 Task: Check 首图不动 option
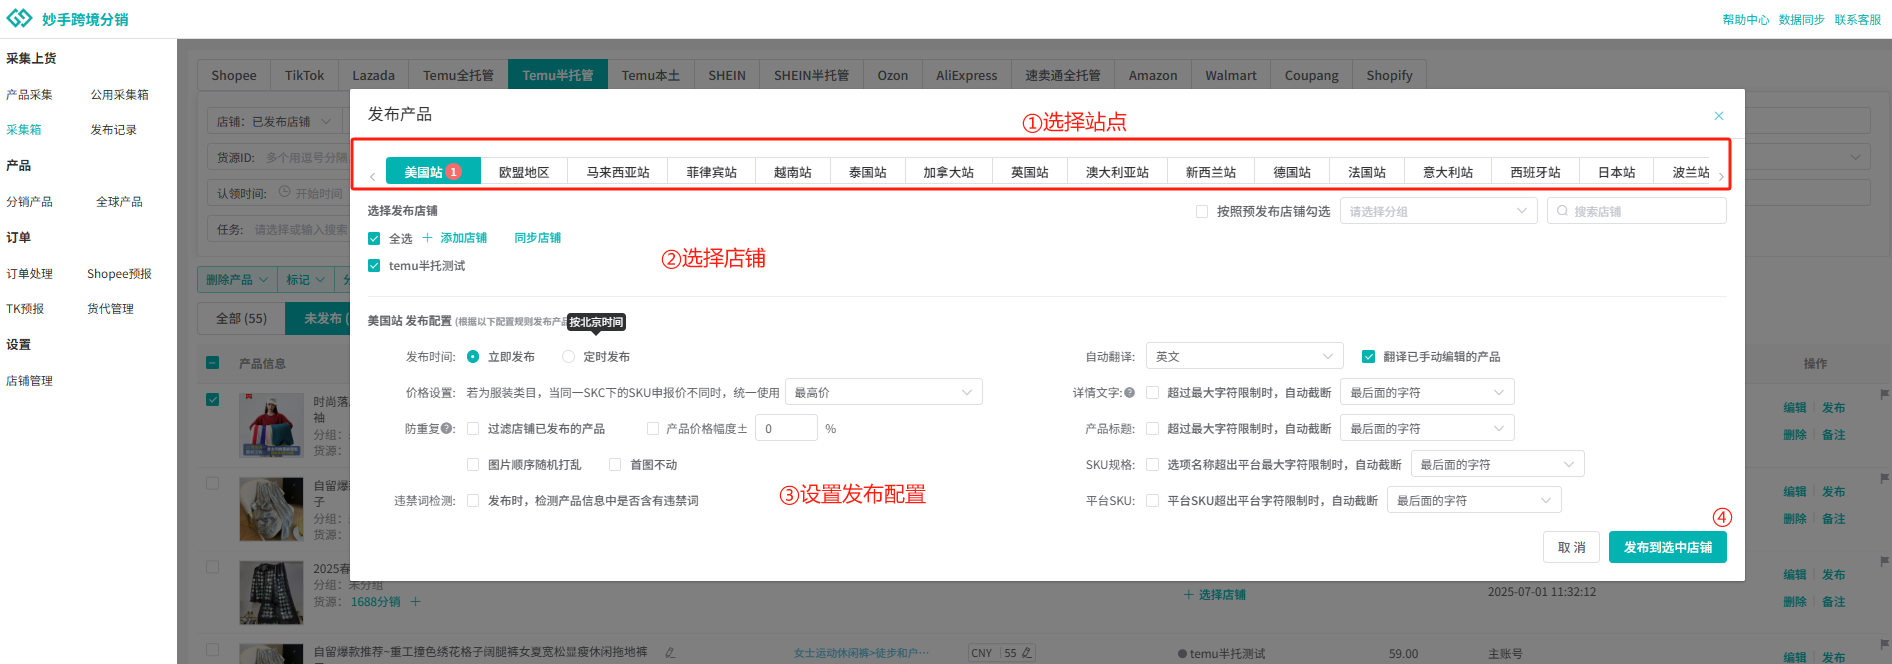[x=615, y=465]
